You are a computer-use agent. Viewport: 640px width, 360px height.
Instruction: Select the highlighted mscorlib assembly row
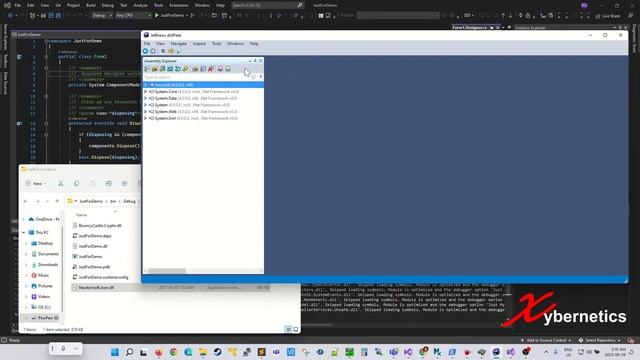coord(203,85)
